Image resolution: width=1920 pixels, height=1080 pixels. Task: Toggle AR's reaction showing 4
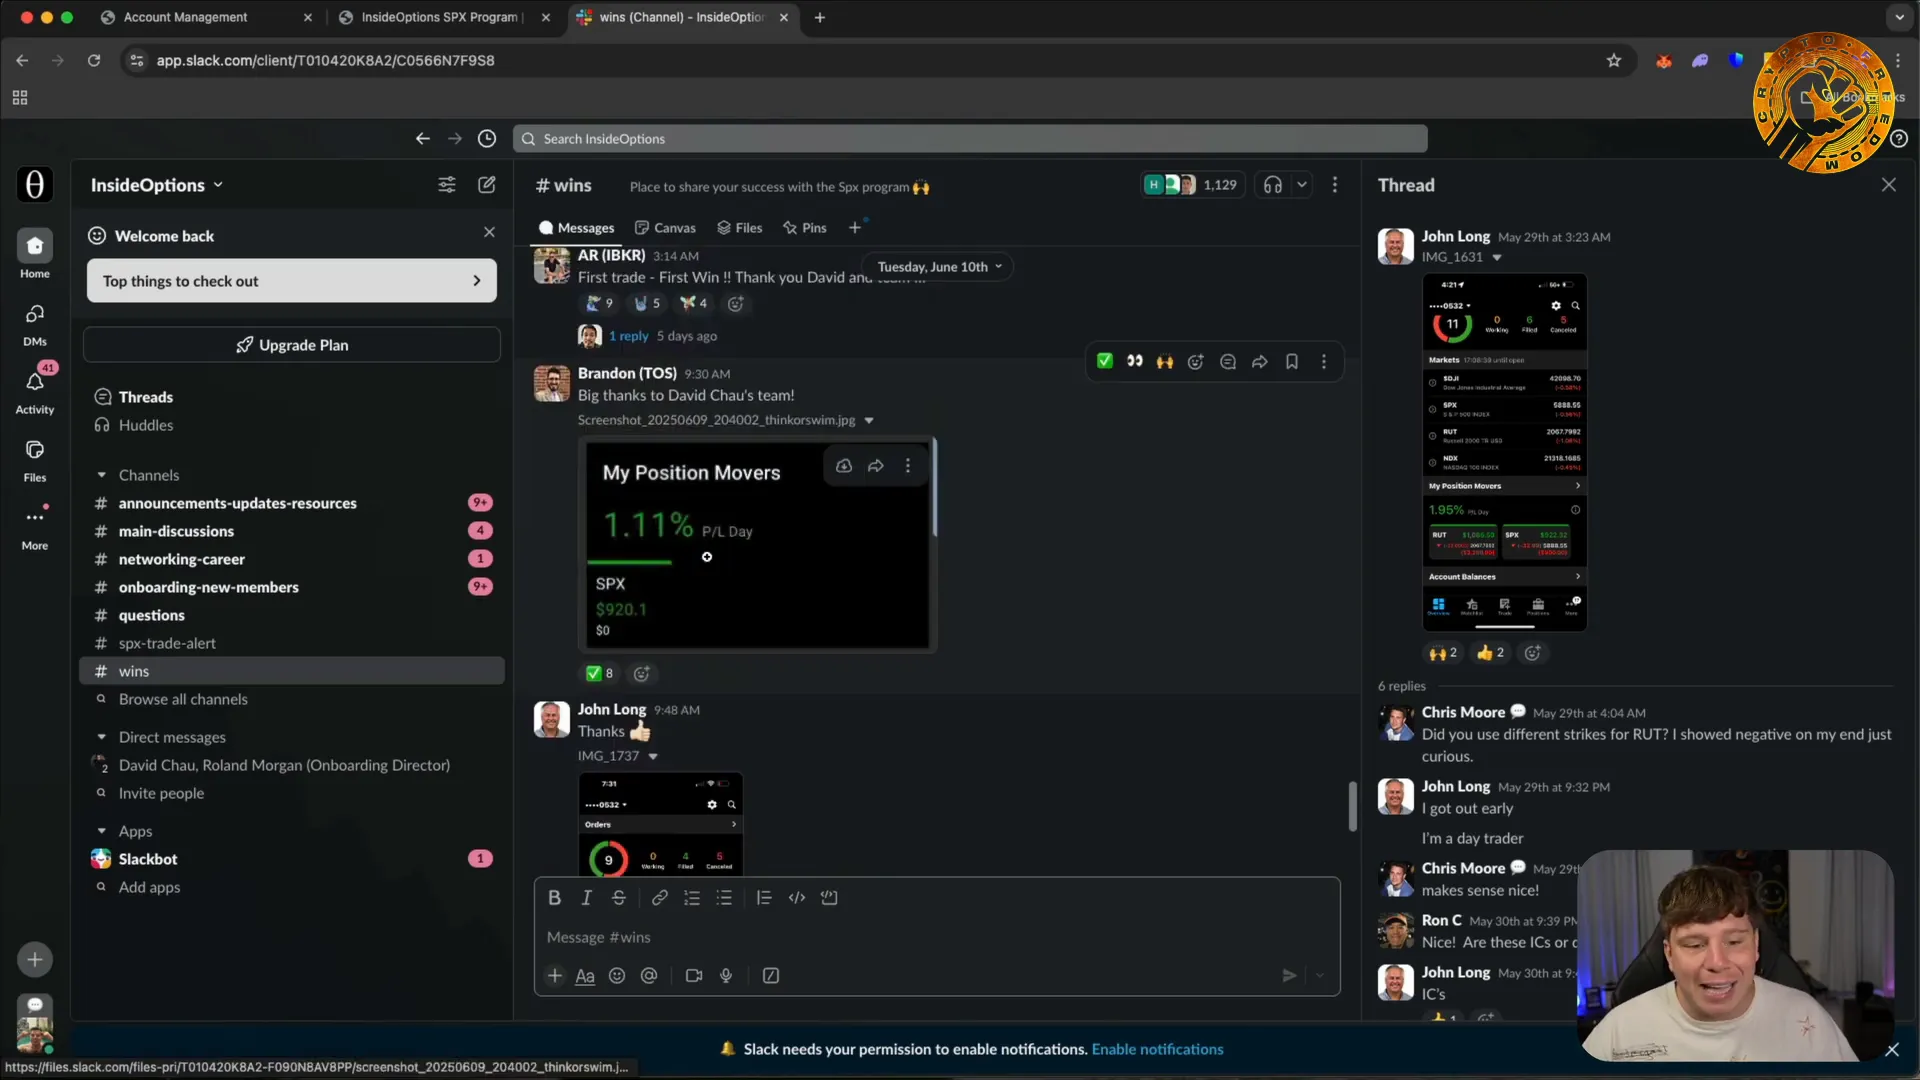click(694, 303)
